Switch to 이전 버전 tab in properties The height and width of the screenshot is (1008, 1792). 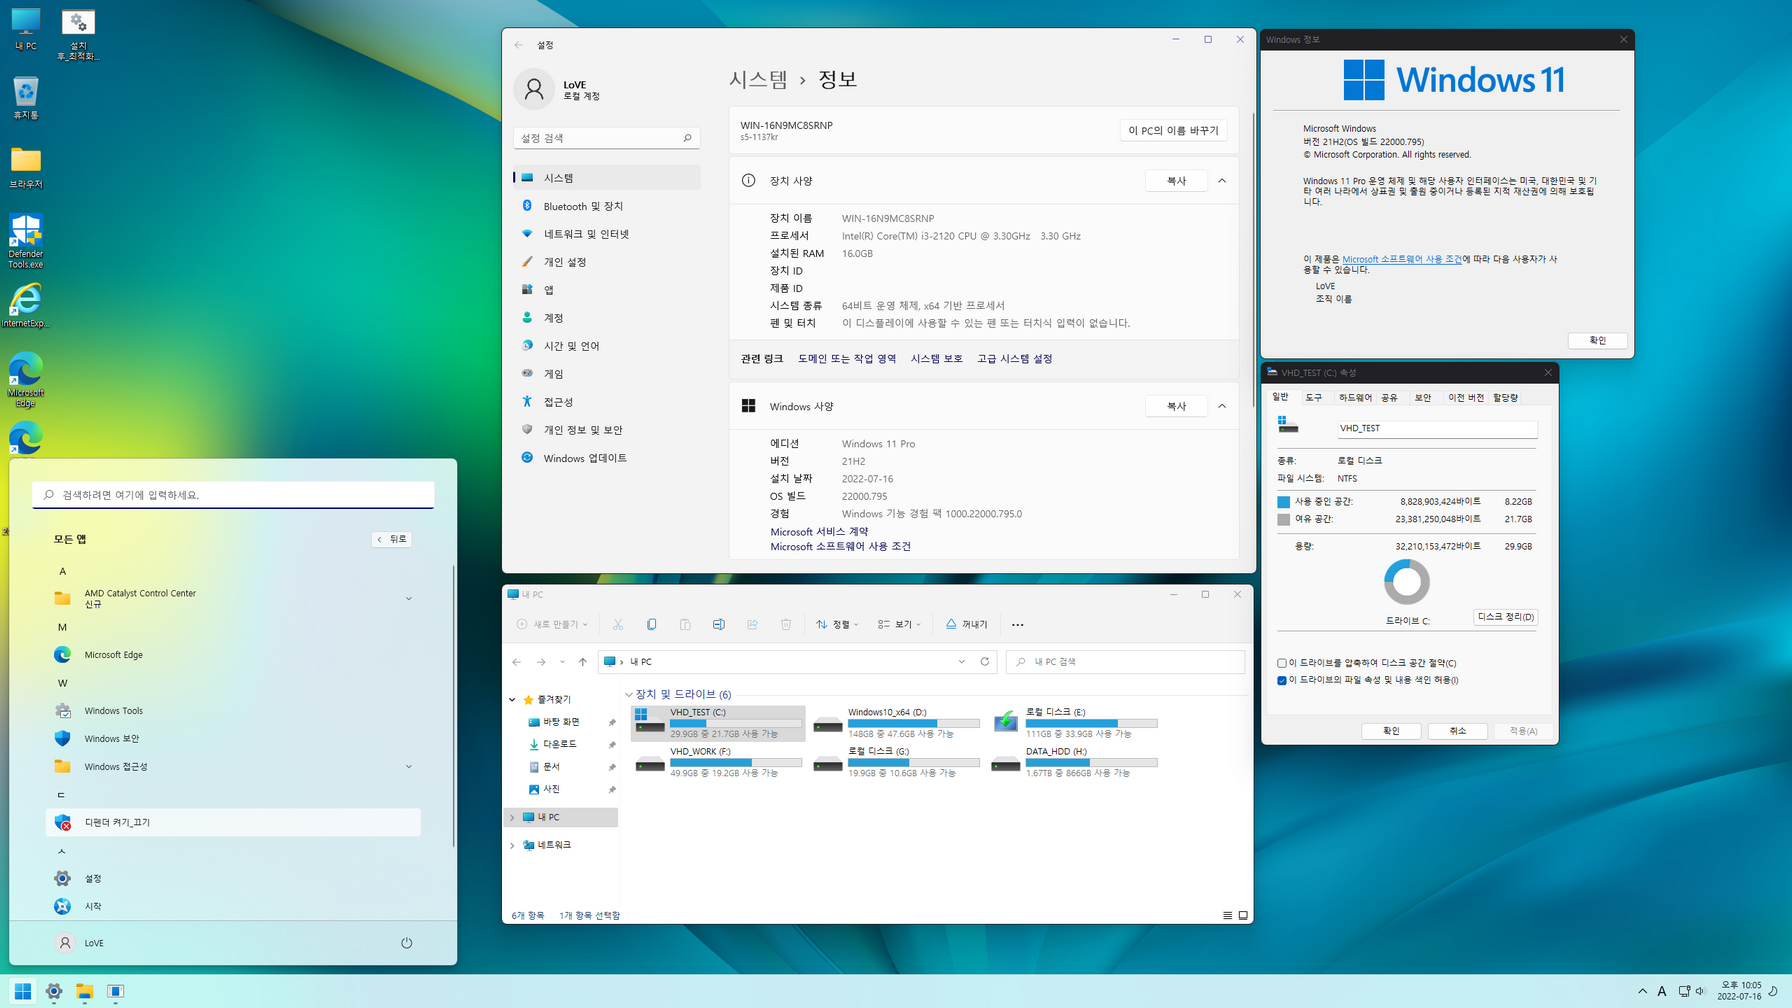point(1466,398)
